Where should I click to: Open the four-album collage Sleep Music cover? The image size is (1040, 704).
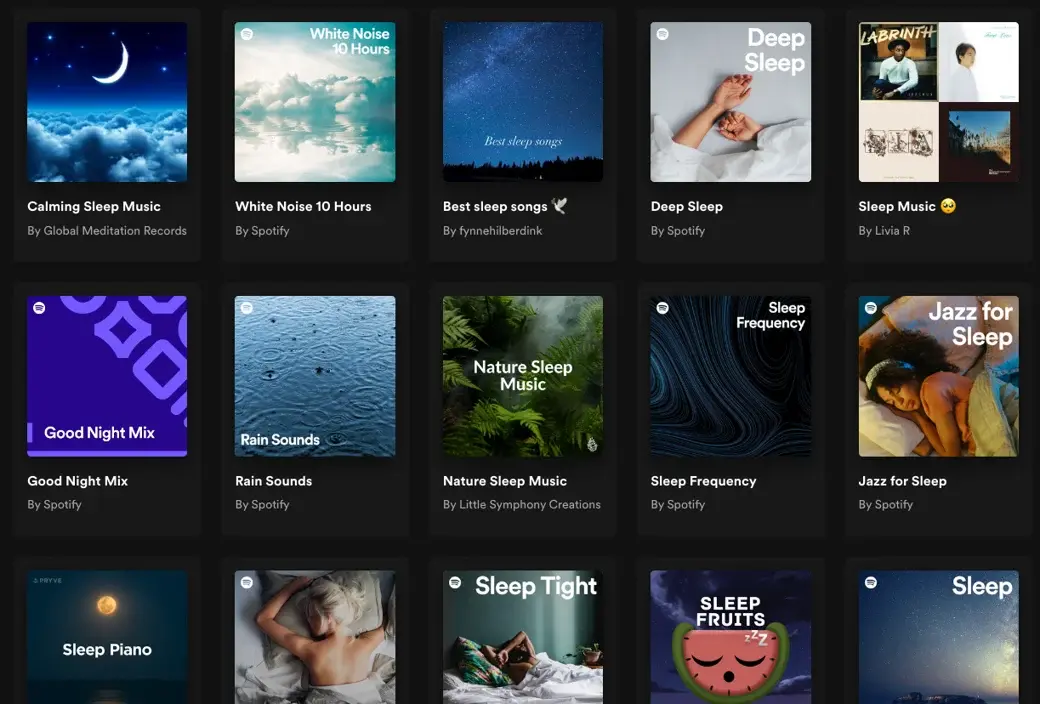pyautogui.click(x=938, y=102)
